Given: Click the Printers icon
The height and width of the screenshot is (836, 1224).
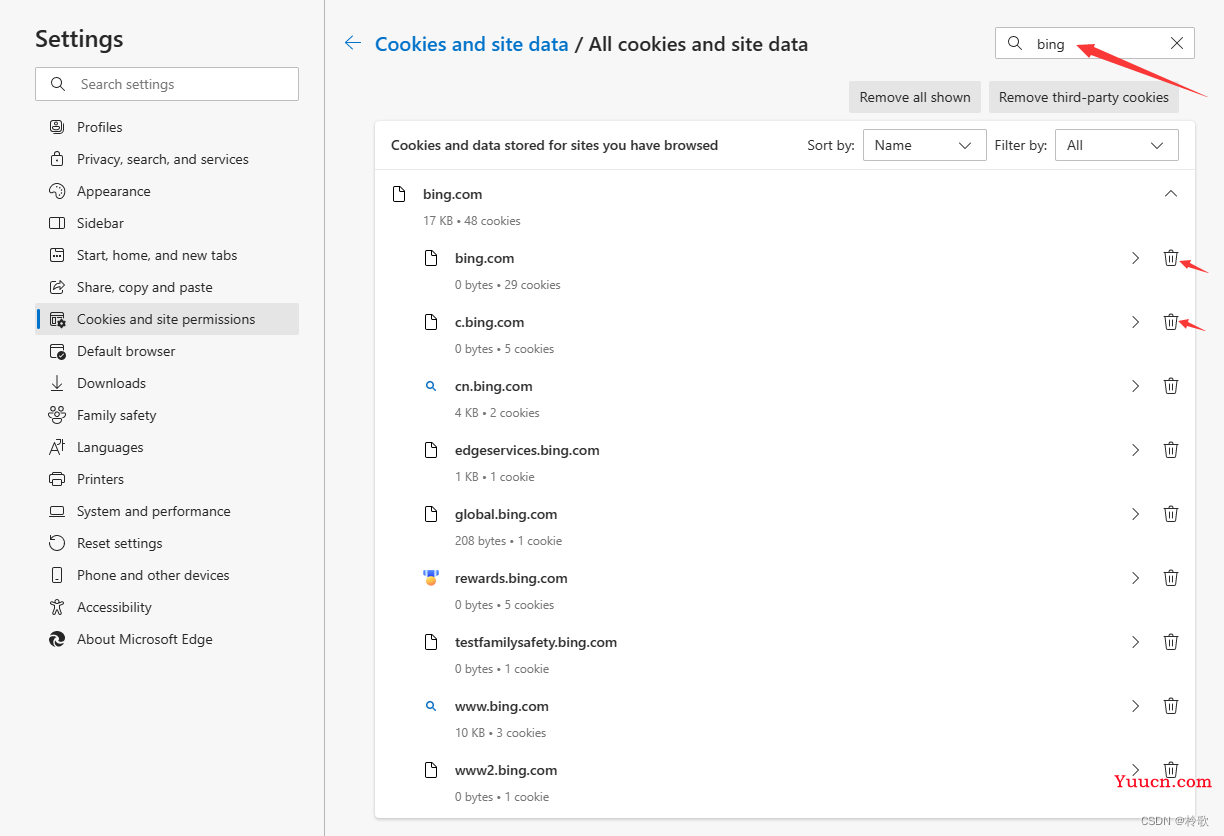Looking at the screenshot, I should (x=57, y=479).
